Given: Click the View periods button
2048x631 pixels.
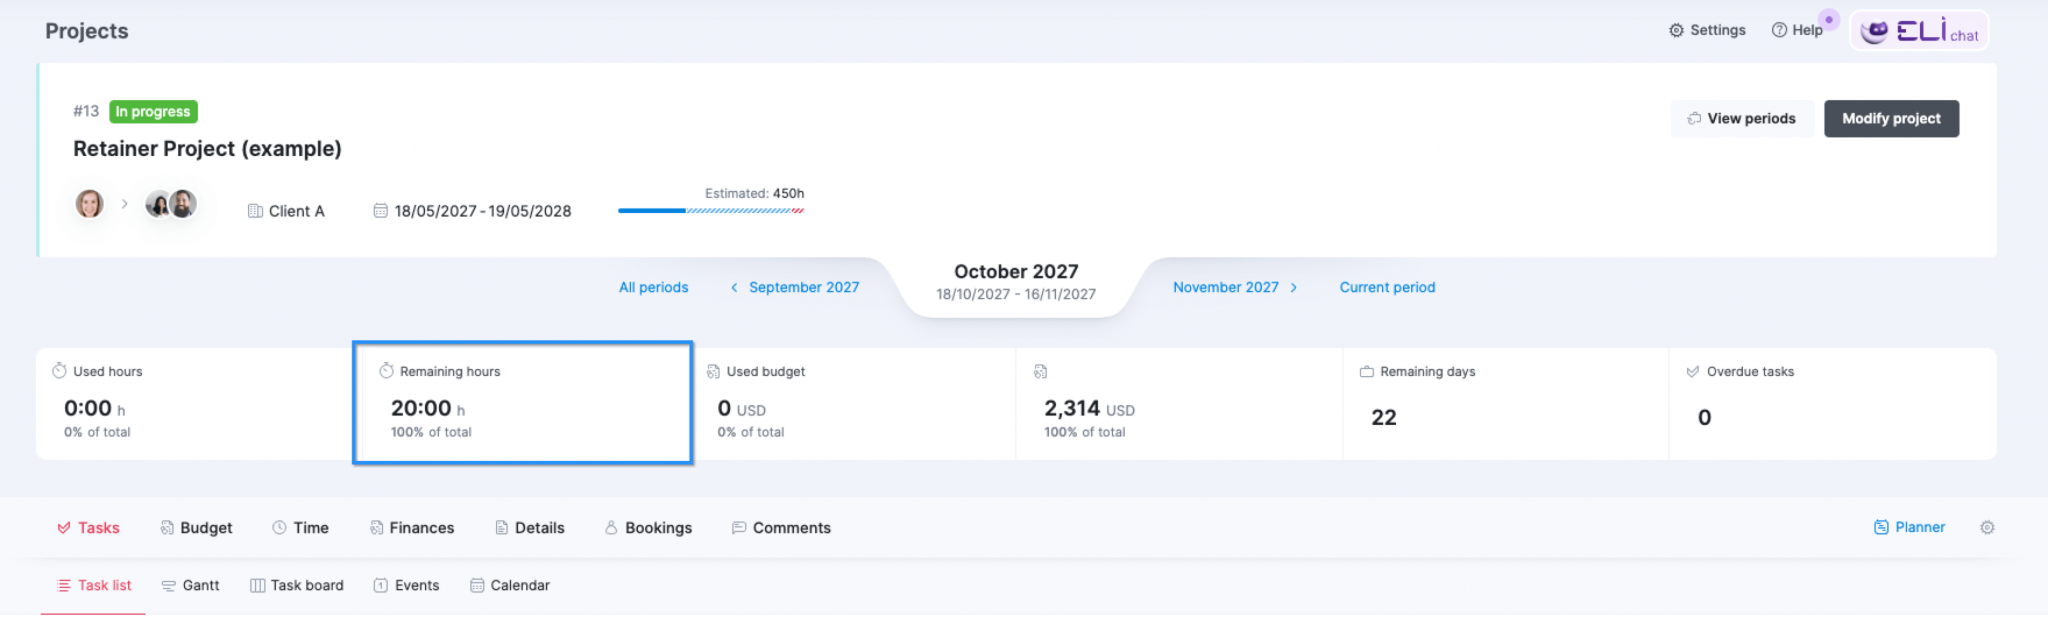Looking at the screenshot, I should pyautogui.click(x=1741, y=119).
